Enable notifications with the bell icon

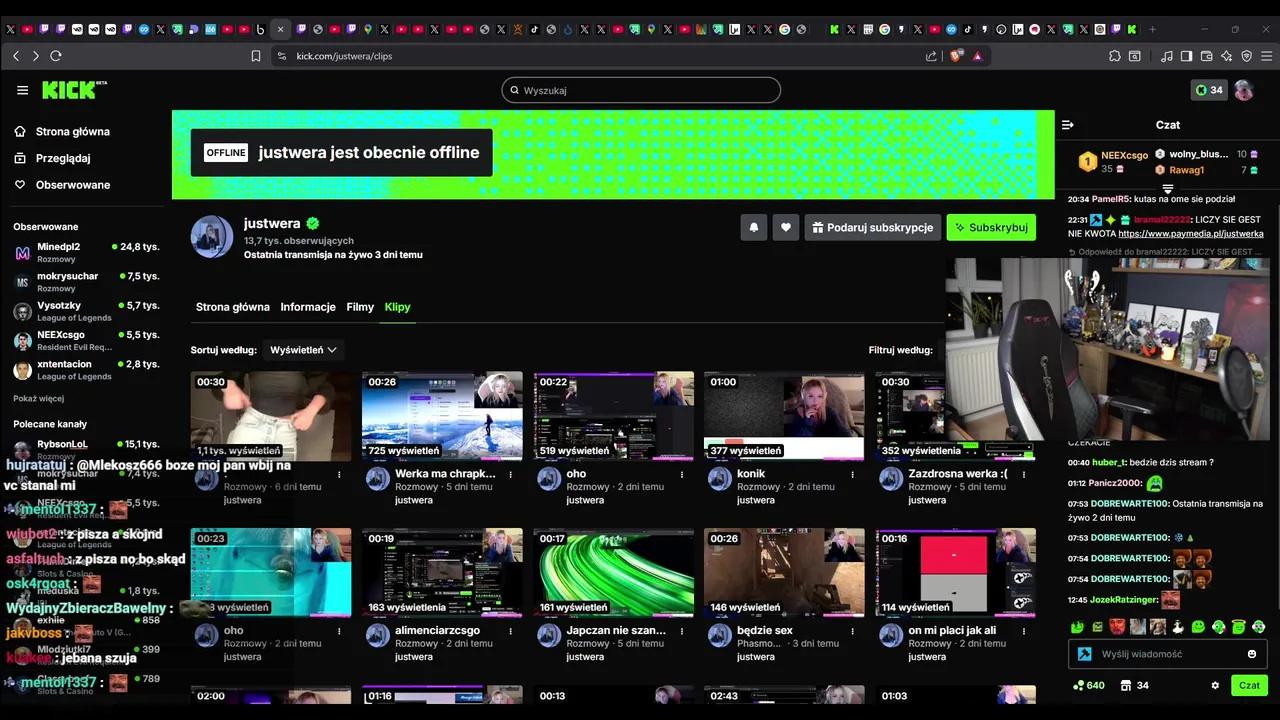tap(754, 228)
